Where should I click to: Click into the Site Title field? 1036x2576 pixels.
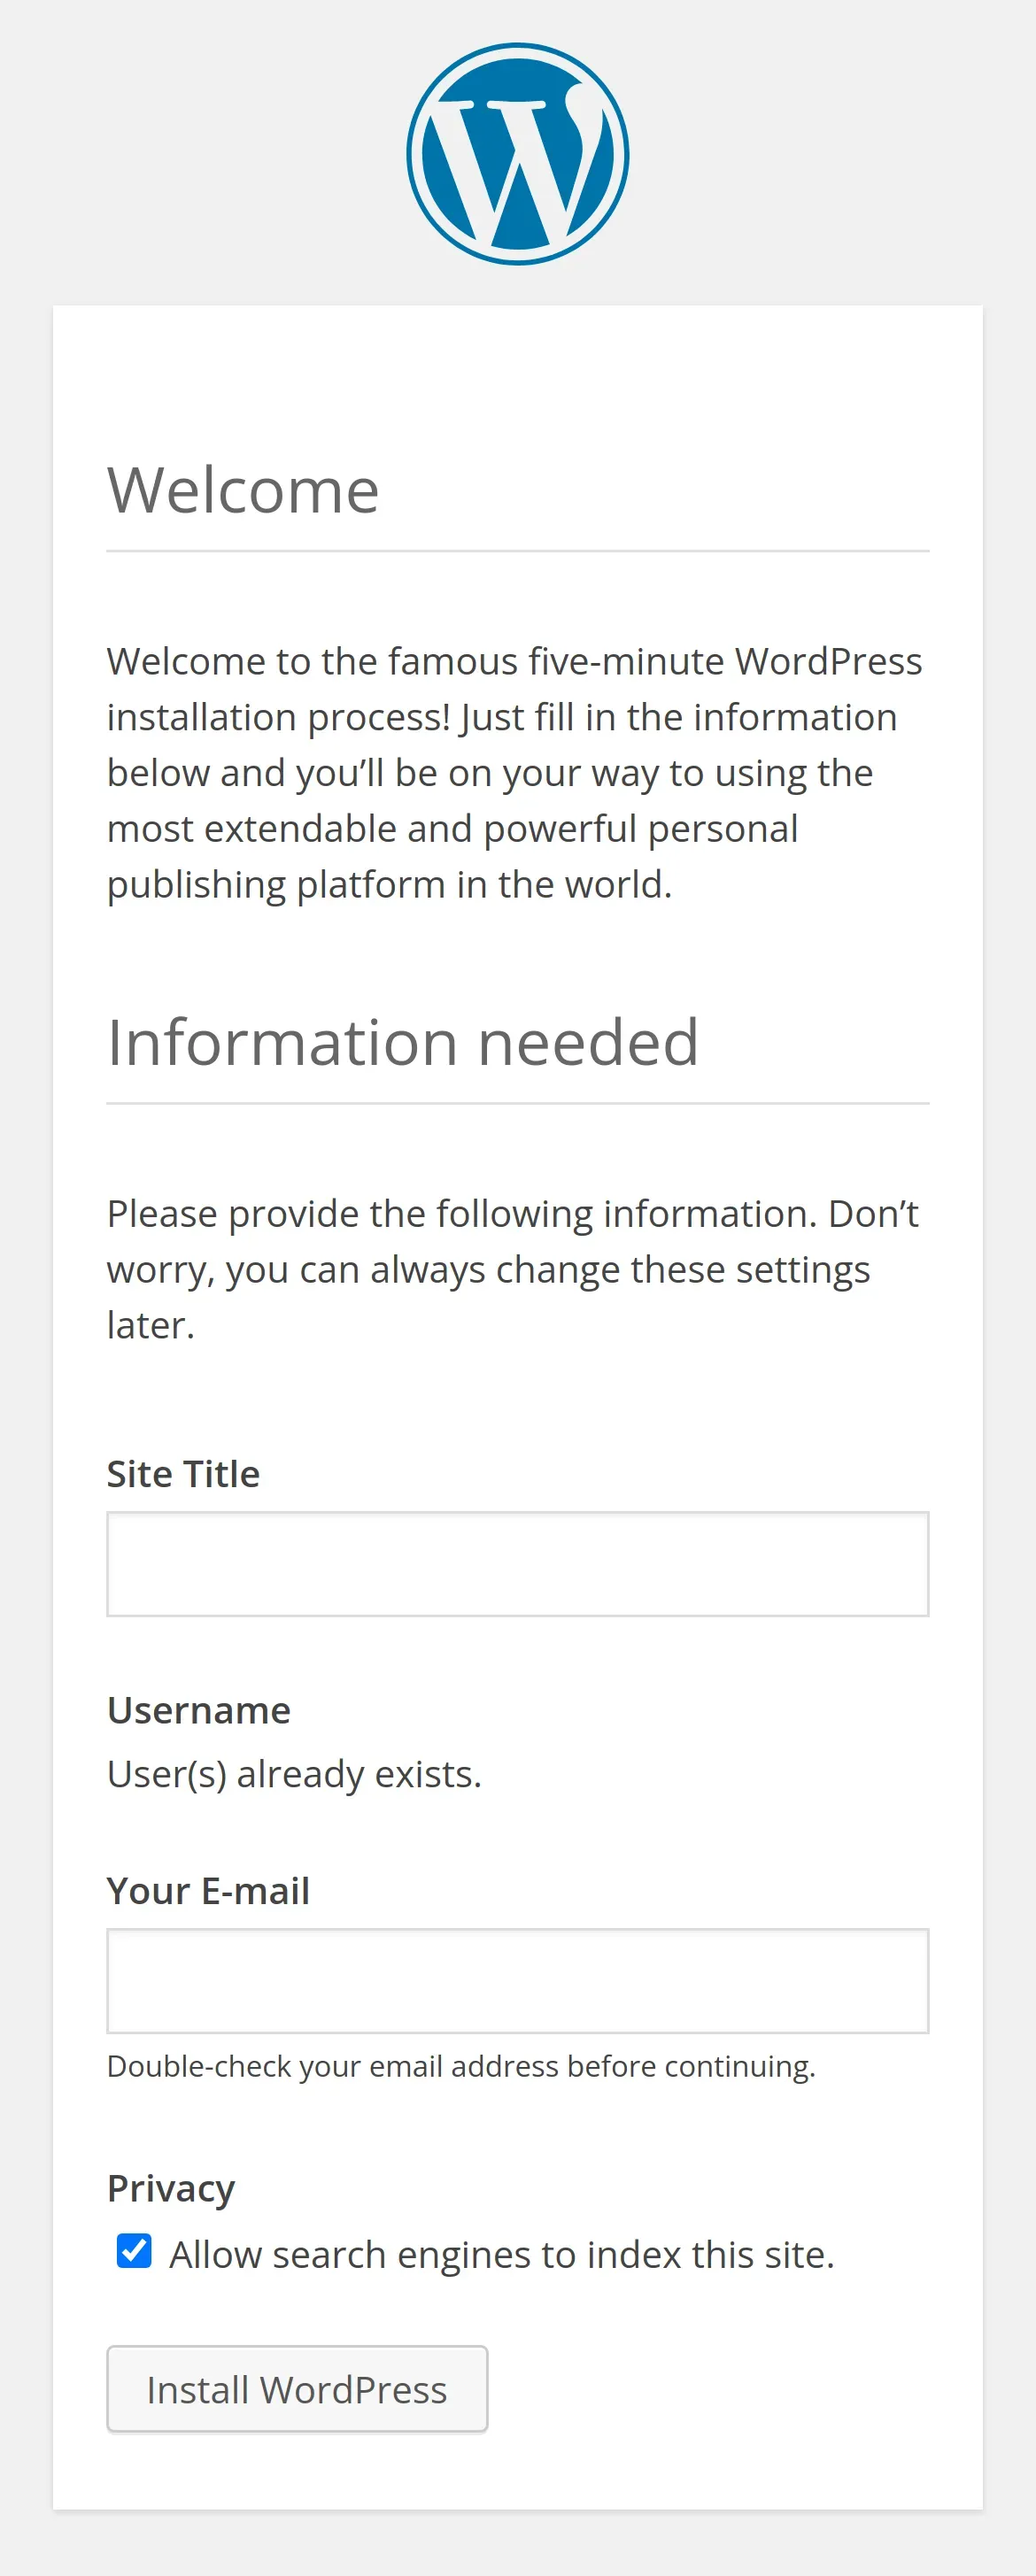pyautogui.click(x=517, y=1563)
